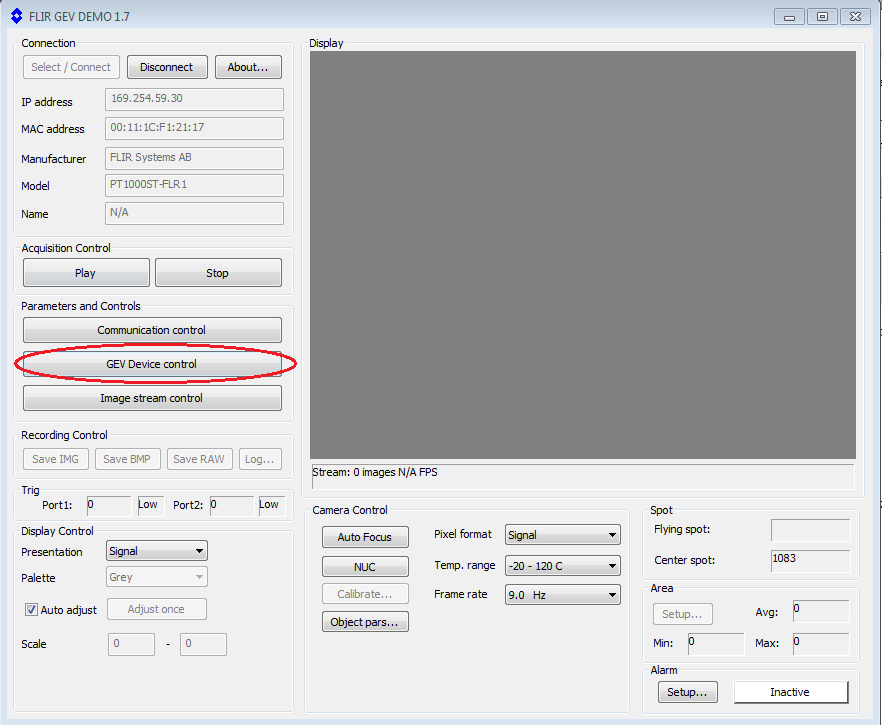
Task: Open the Log... dialog
Action: pyautogui.click(x=260, y=459)
